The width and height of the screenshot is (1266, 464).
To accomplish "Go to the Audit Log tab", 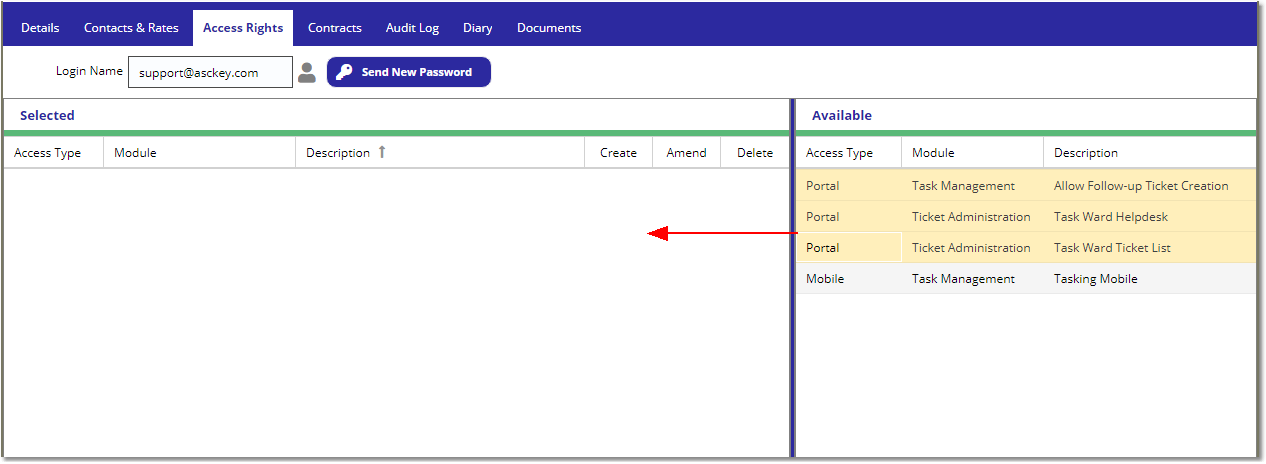I will coord(412,28).
